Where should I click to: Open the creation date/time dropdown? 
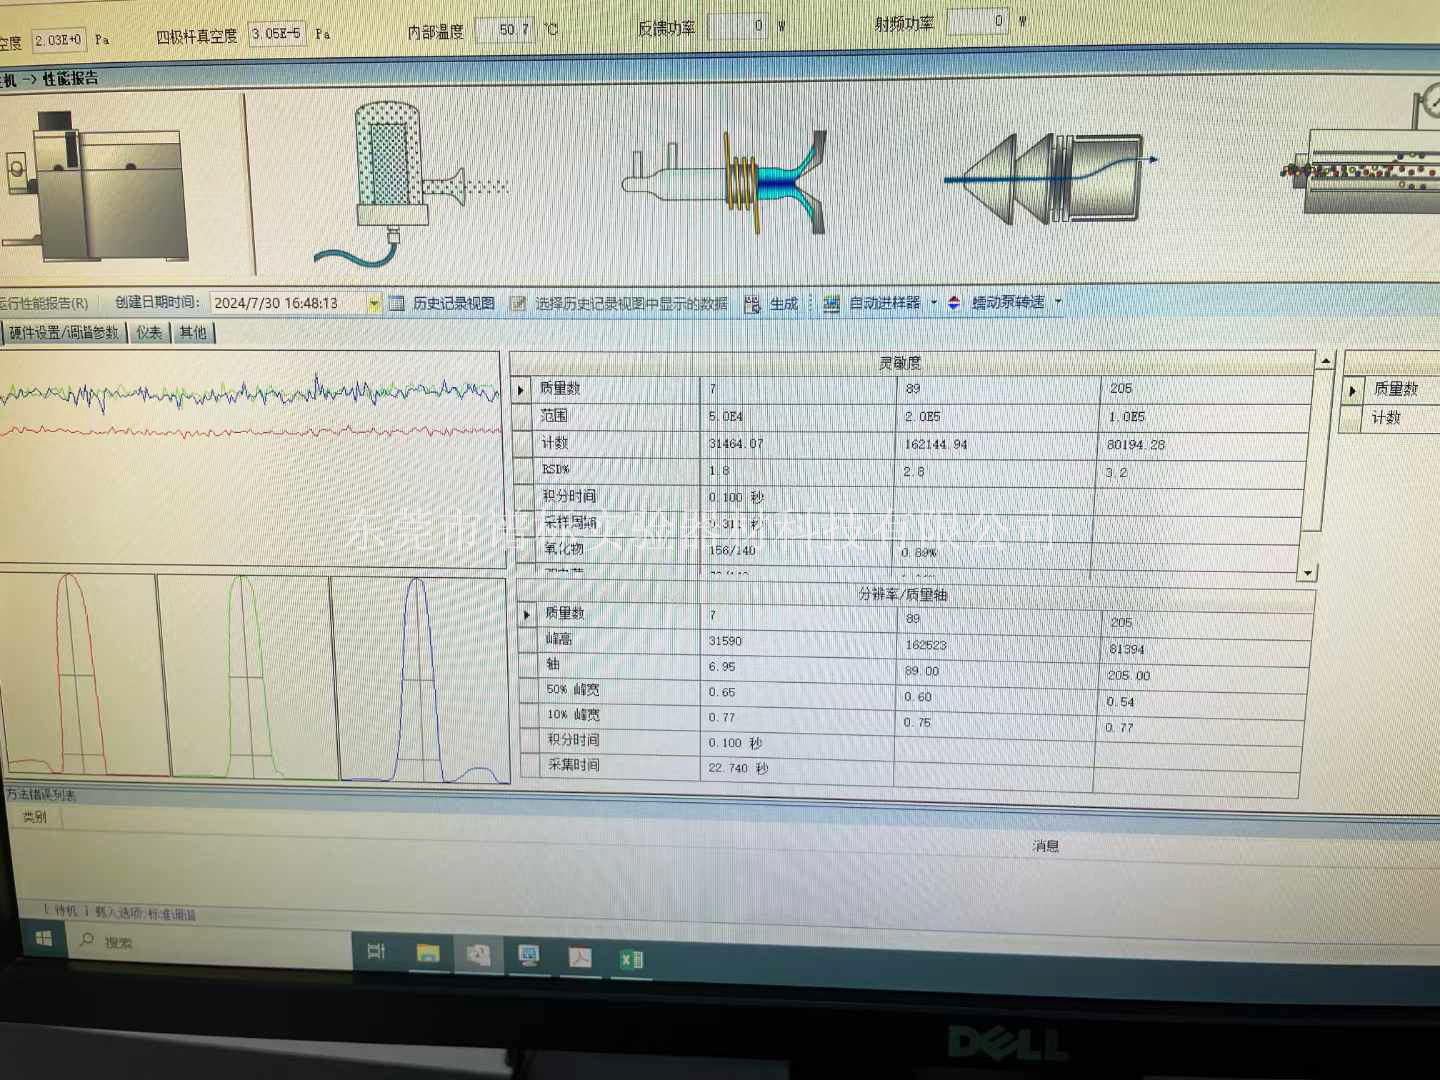pyautogui.click(x=373, y=303)
